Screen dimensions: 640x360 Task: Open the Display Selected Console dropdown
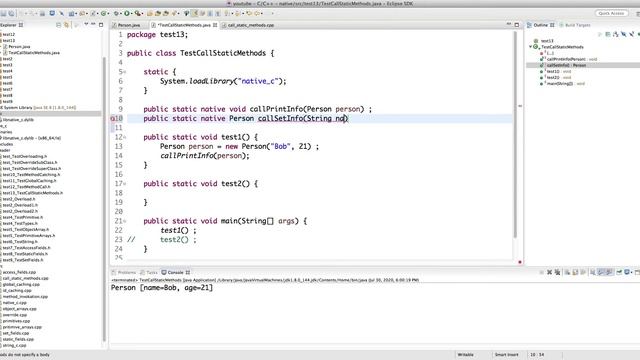[632, 272]
